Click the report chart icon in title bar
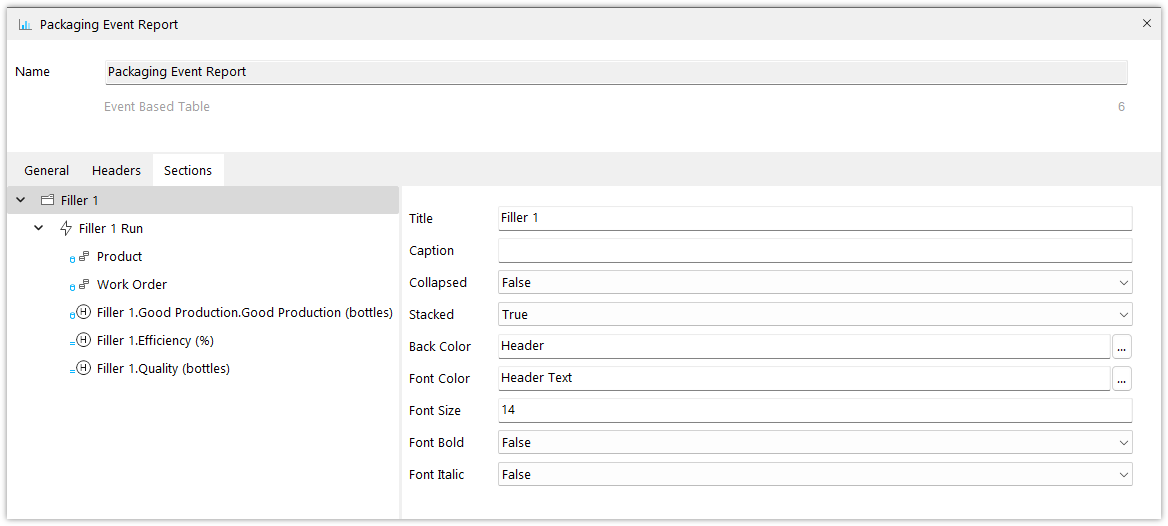Screen dimensions: 1168x526 tap(25, 25)
